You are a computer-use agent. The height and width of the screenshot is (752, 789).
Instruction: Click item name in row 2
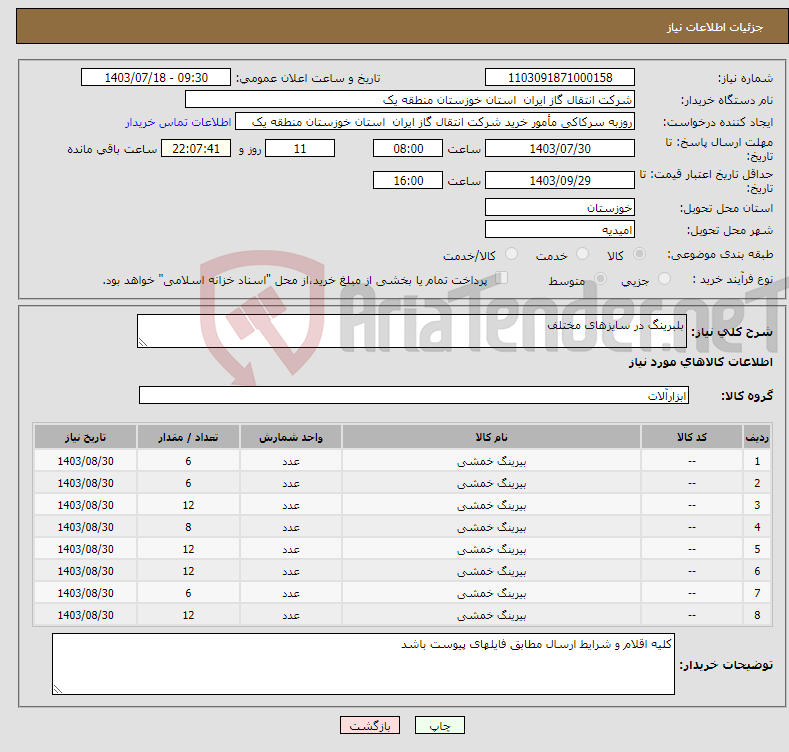coord(491,483)
